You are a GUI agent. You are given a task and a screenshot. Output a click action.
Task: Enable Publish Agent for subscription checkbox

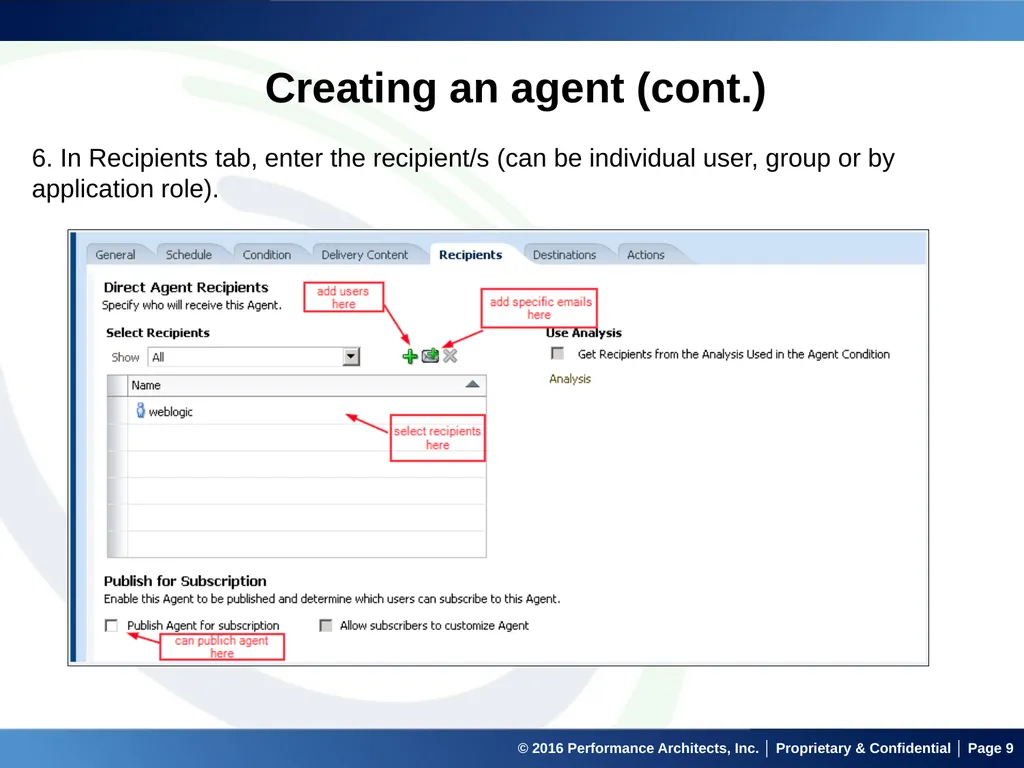111,626
